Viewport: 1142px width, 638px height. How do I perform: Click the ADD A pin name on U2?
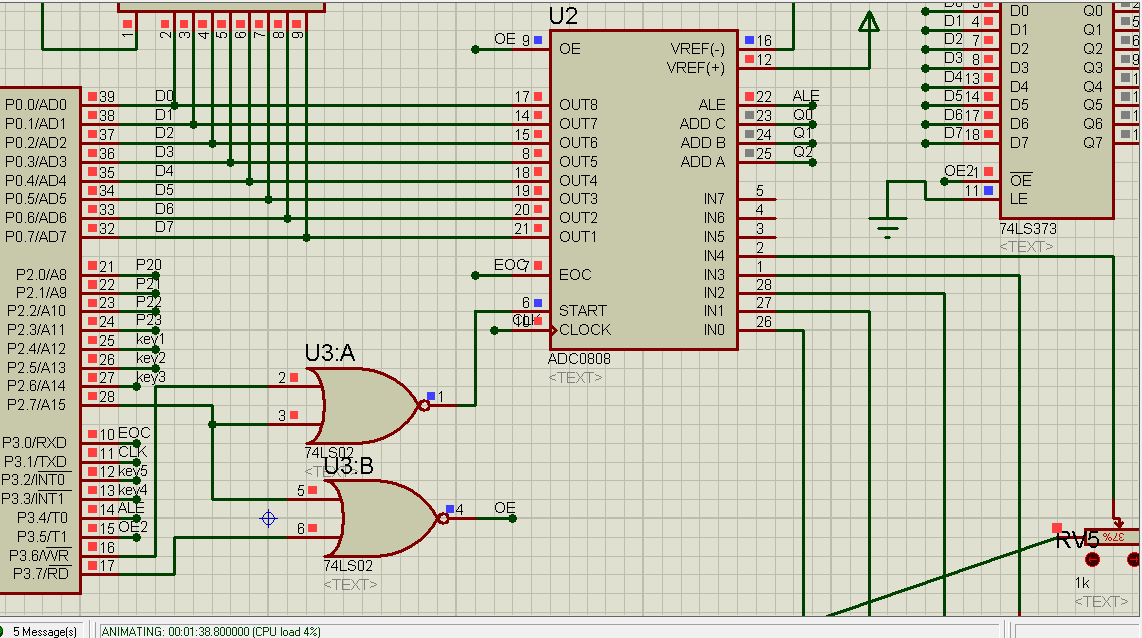pyautogui.click(x=703, y=162)
